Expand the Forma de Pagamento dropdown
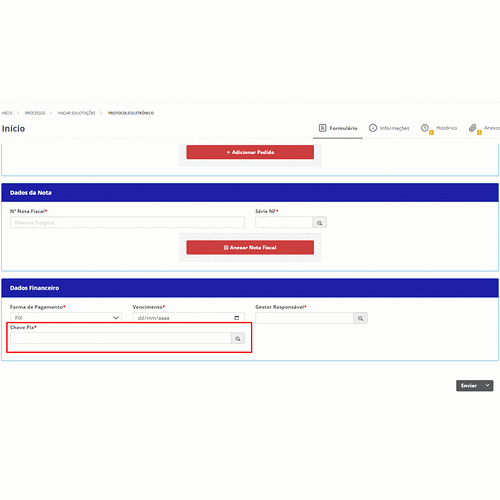 (66, 318)
